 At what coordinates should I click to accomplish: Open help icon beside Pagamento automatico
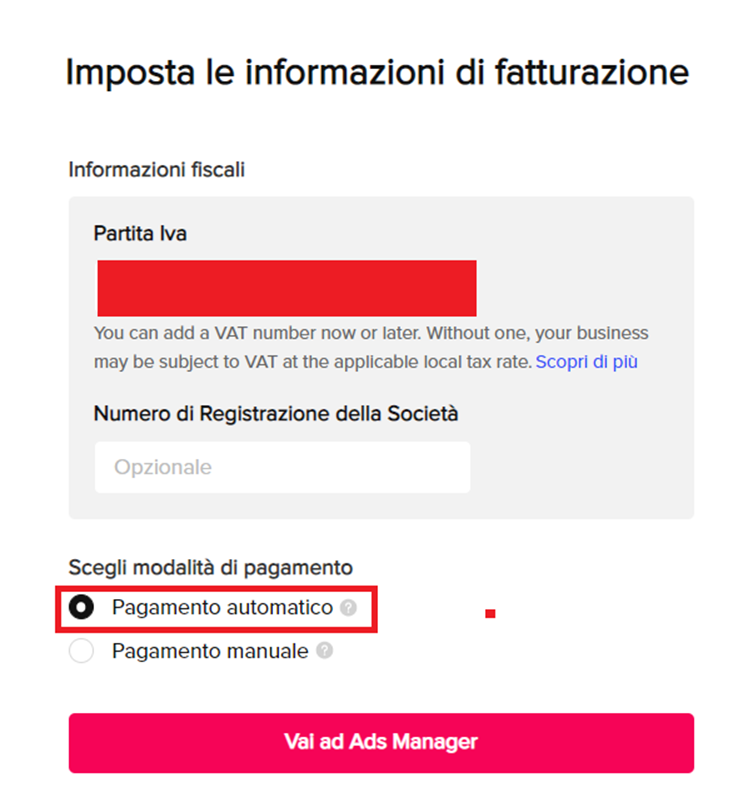click(x=348, y=607)
